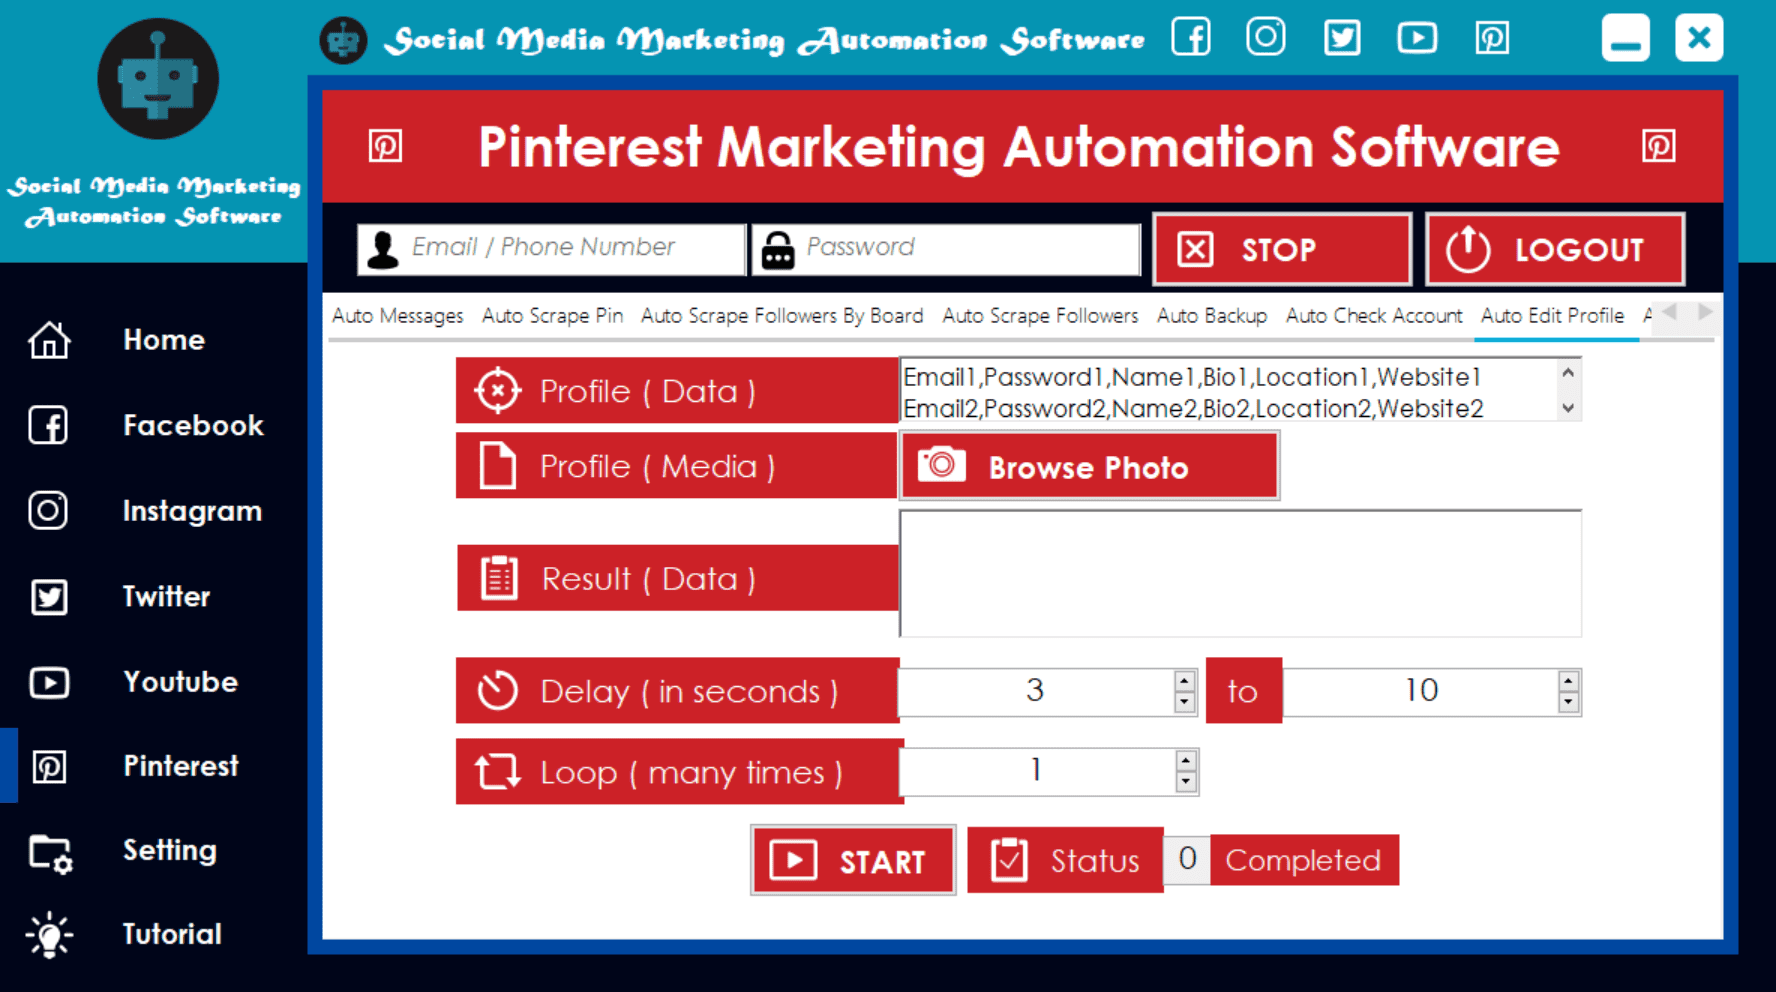Click the loop count value field
Viewport: 1776px width, 992px height.
pyautogui.click(x=1037, y=771)
